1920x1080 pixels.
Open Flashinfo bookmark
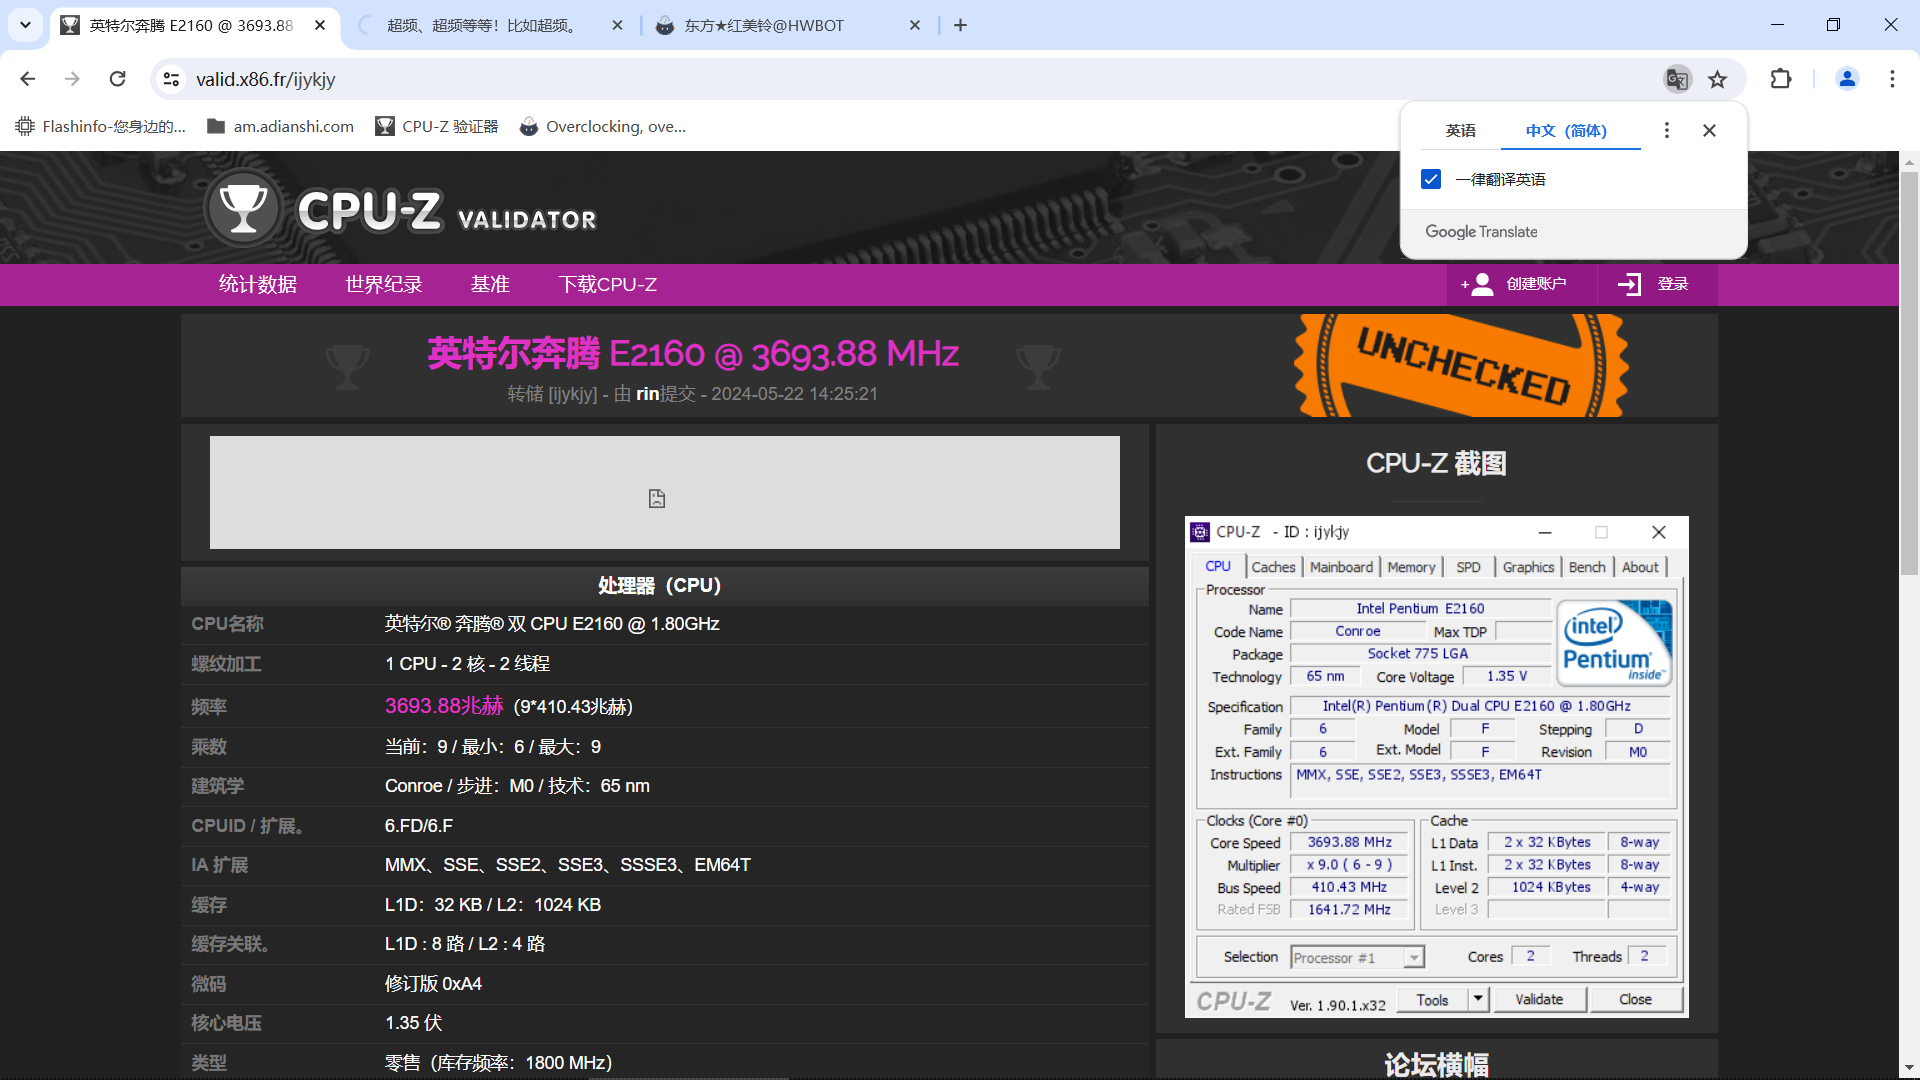click(x=101, y=126)
